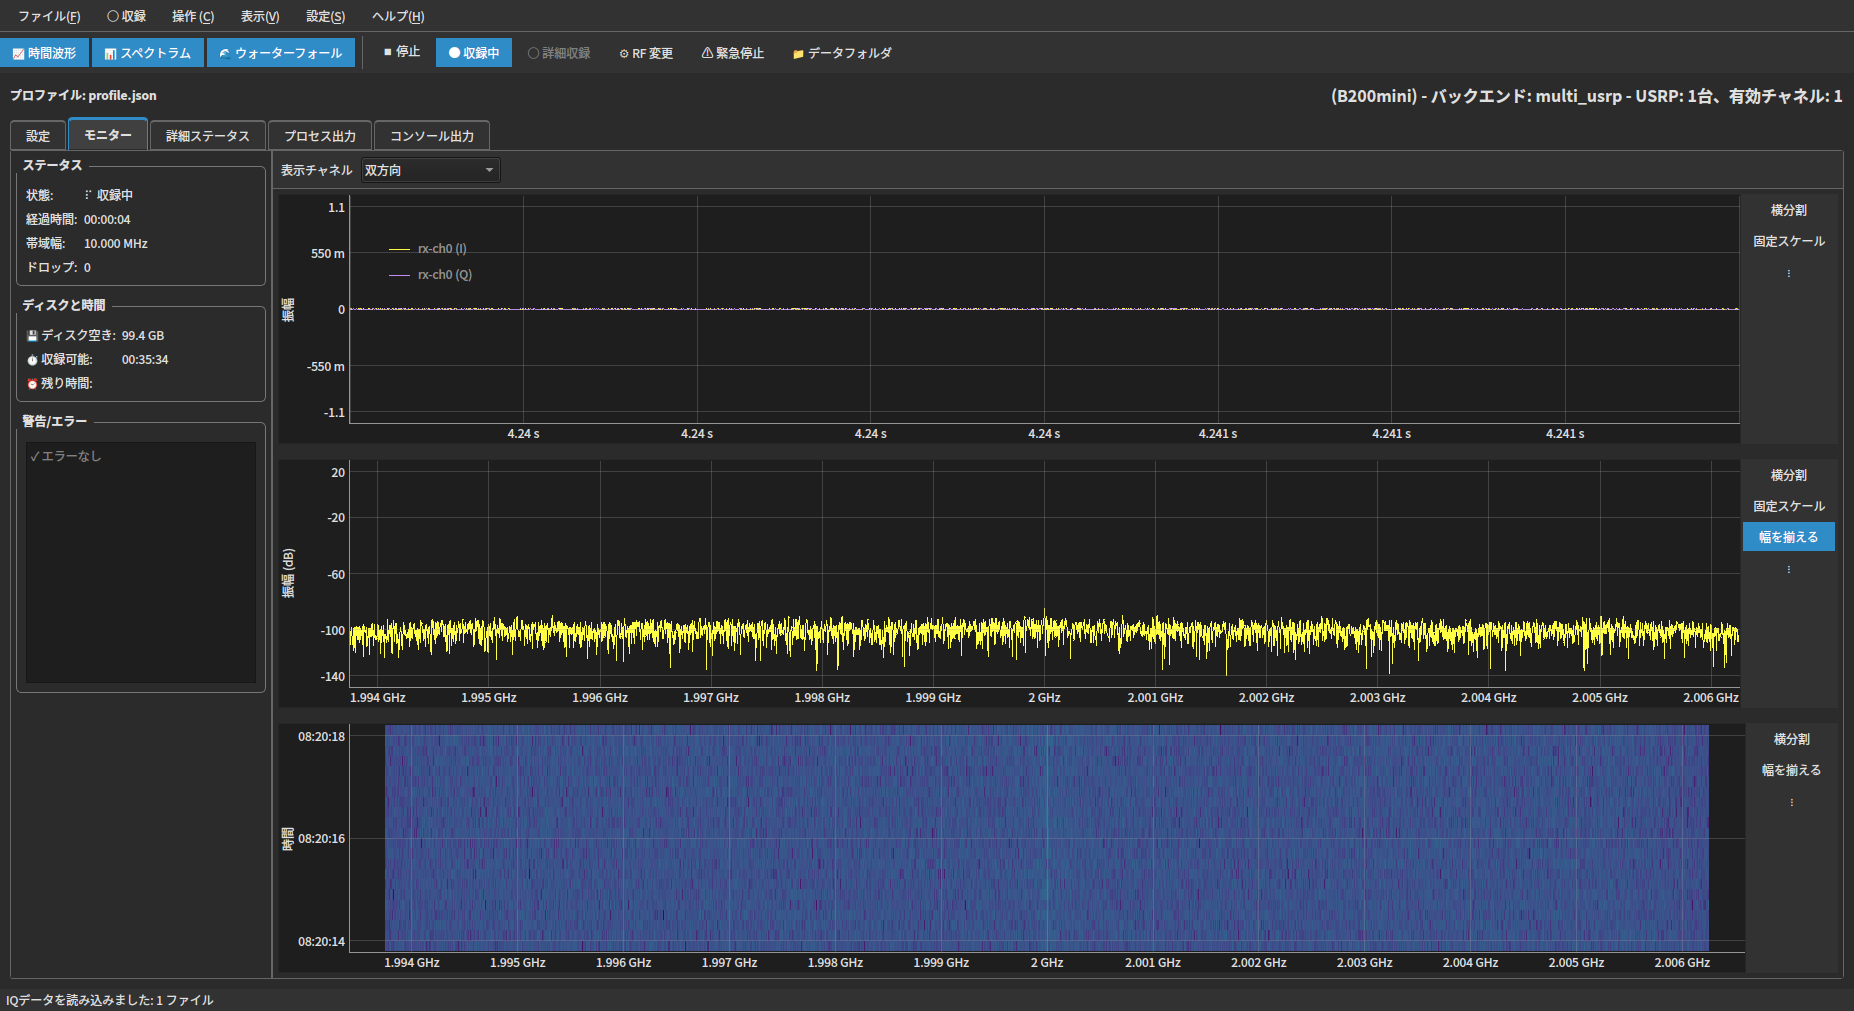The image size is (1854, 1011).
Task: Click the rx-ch0 (I) legend entry
Action: pyautogui.click(x=428, y=249)
